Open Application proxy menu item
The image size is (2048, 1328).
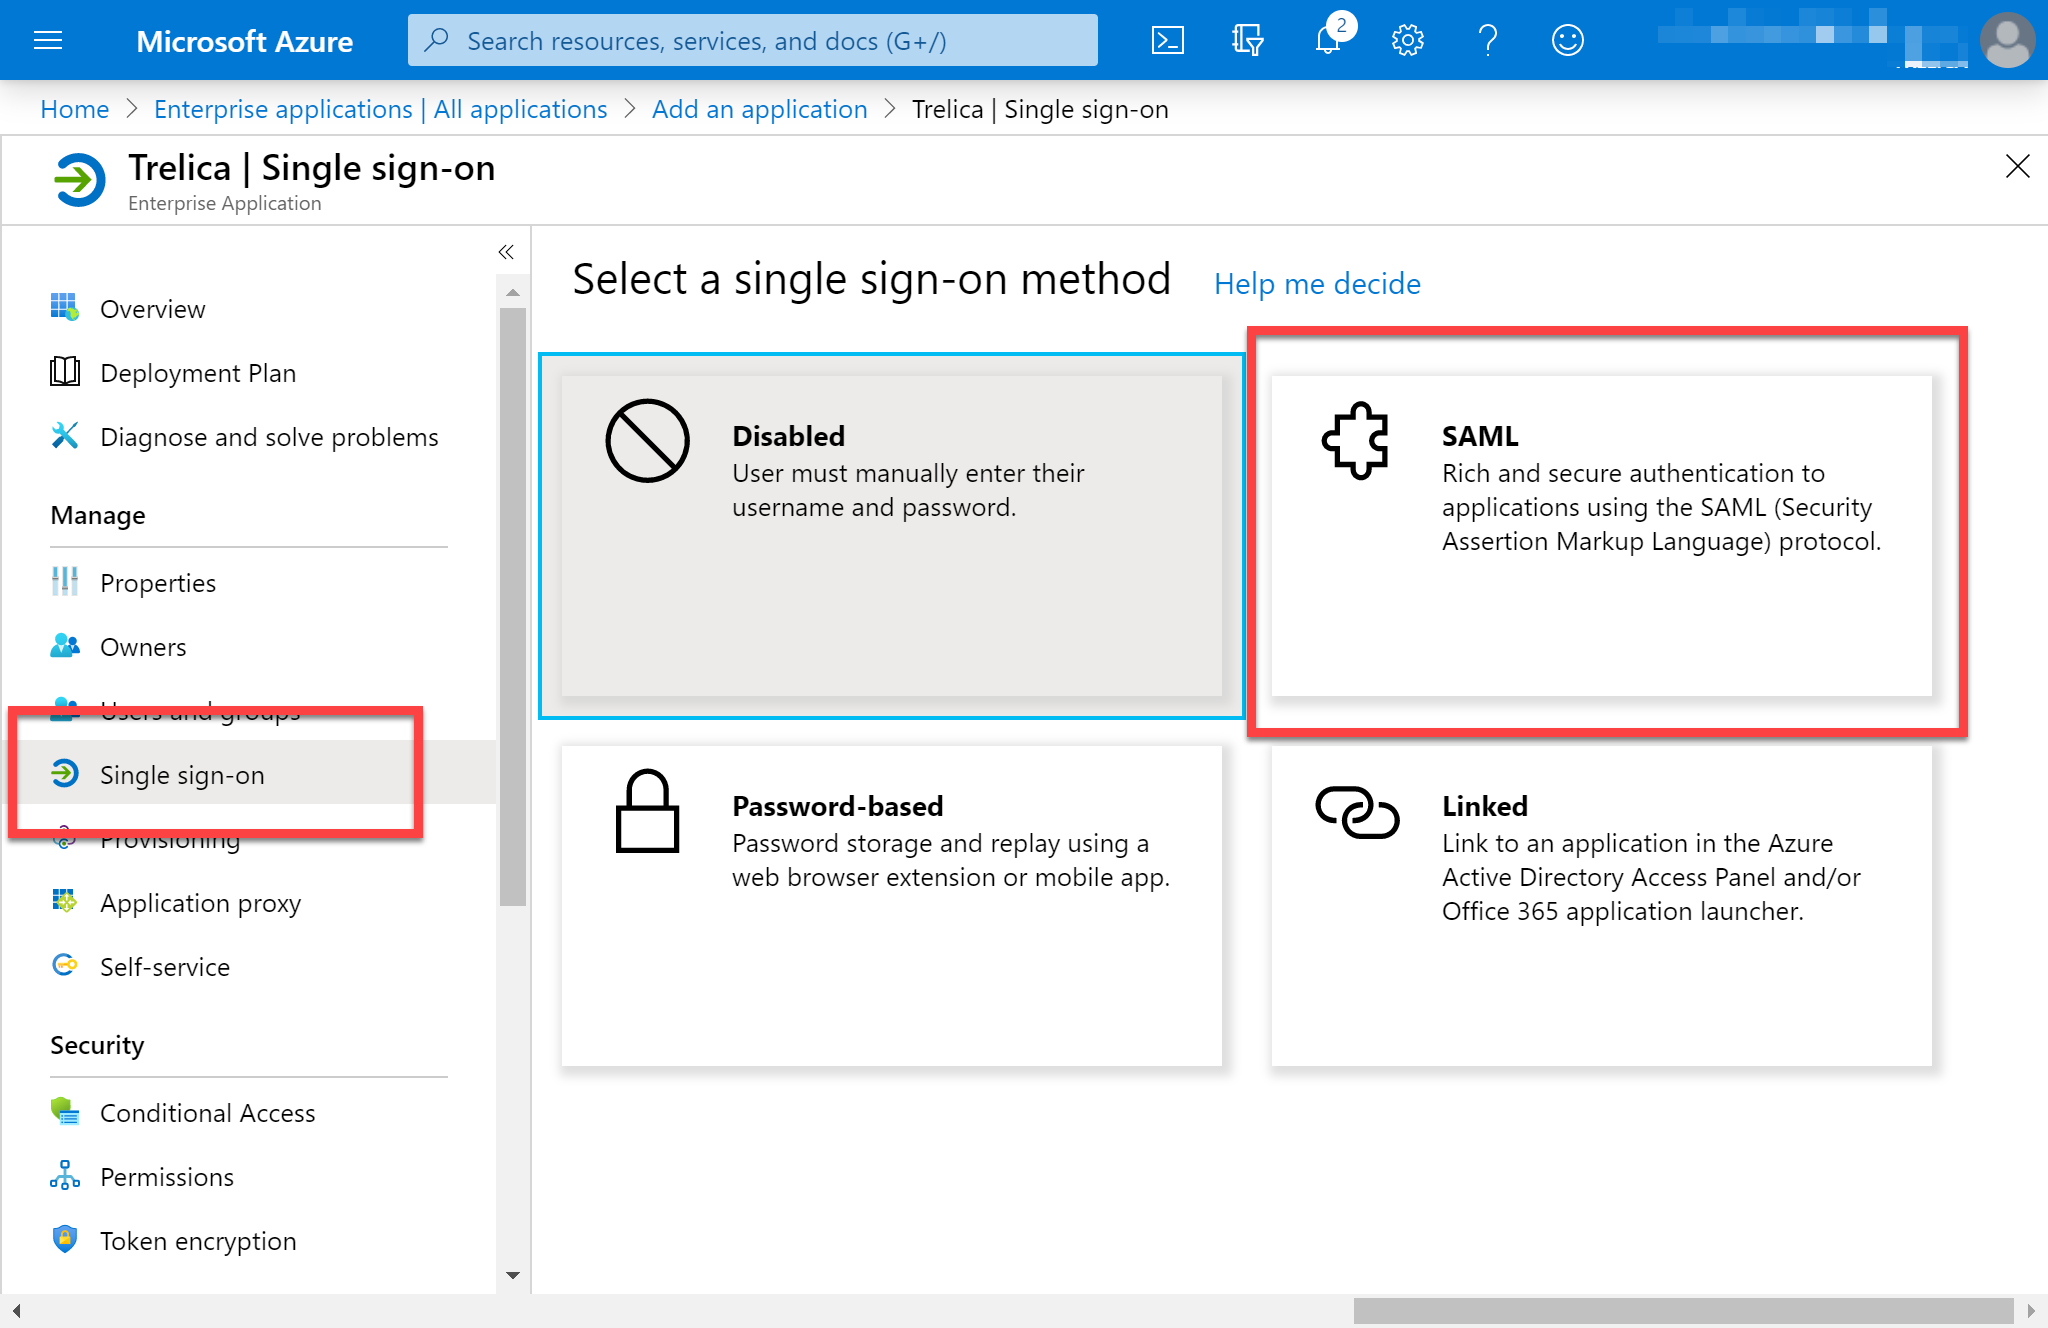click(x=200, y=903)
